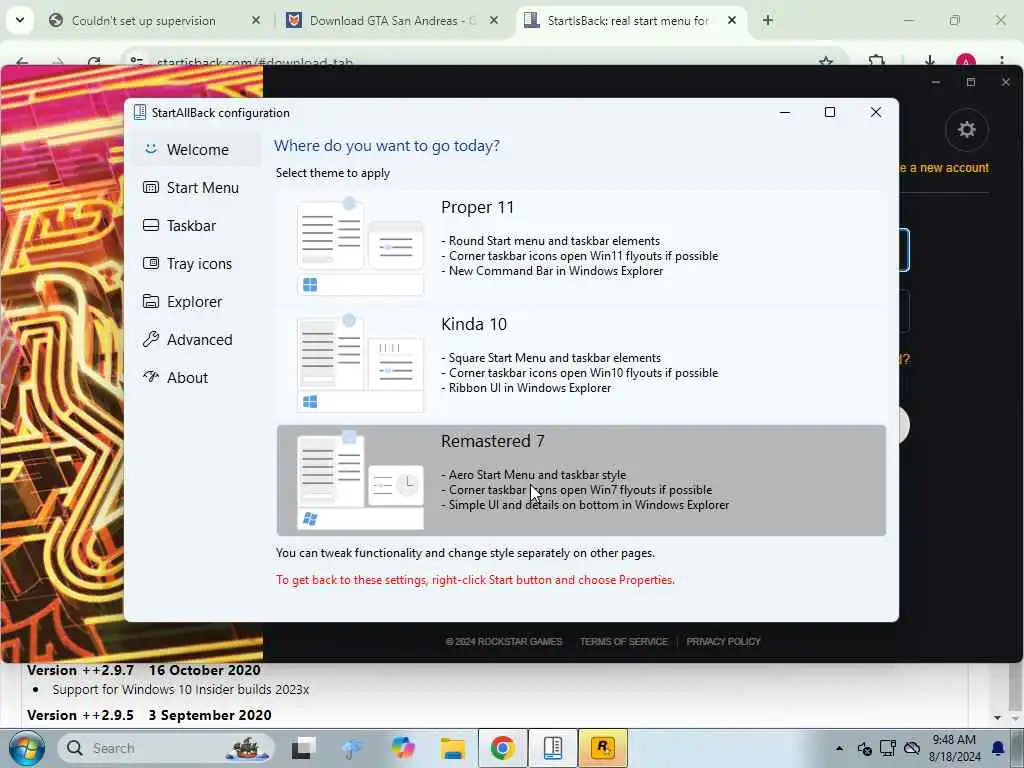
Task: Open the About page in StartAllBack
Action: [x=198, y=377]
